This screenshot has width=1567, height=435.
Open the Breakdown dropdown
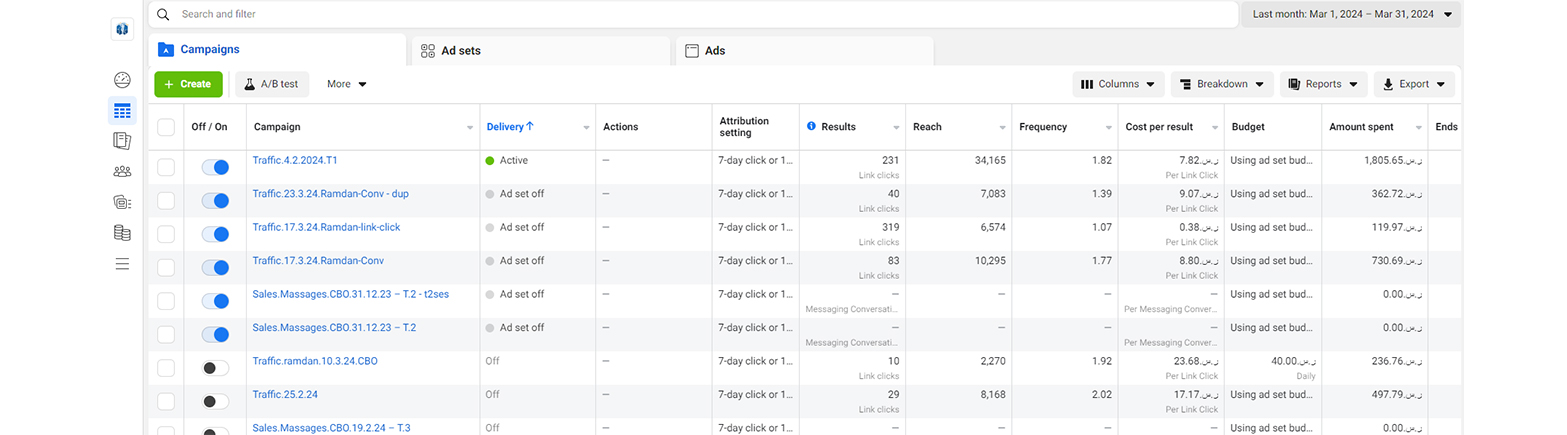tap(1222, 85)
